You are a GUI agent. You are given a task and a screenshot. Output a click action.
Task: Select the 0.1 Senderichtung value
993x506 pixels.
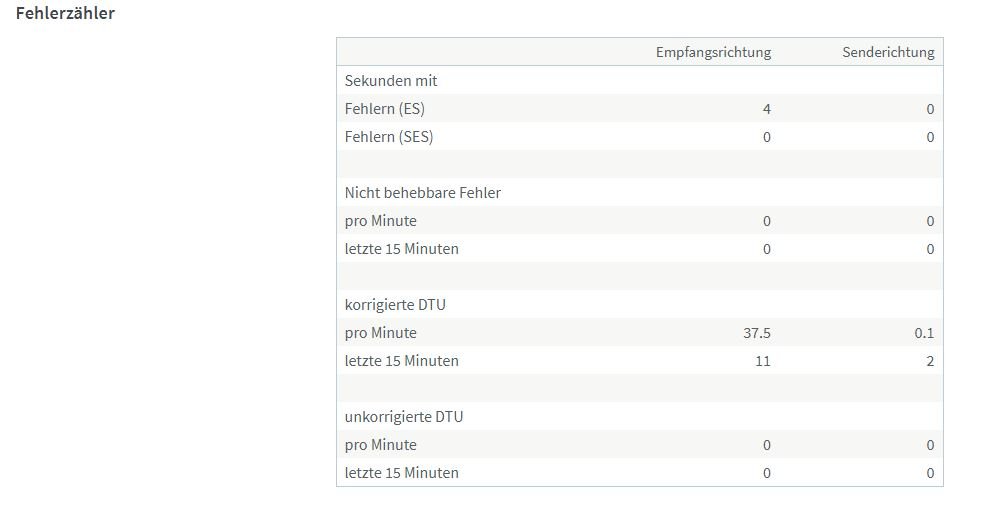click(924, 333)
